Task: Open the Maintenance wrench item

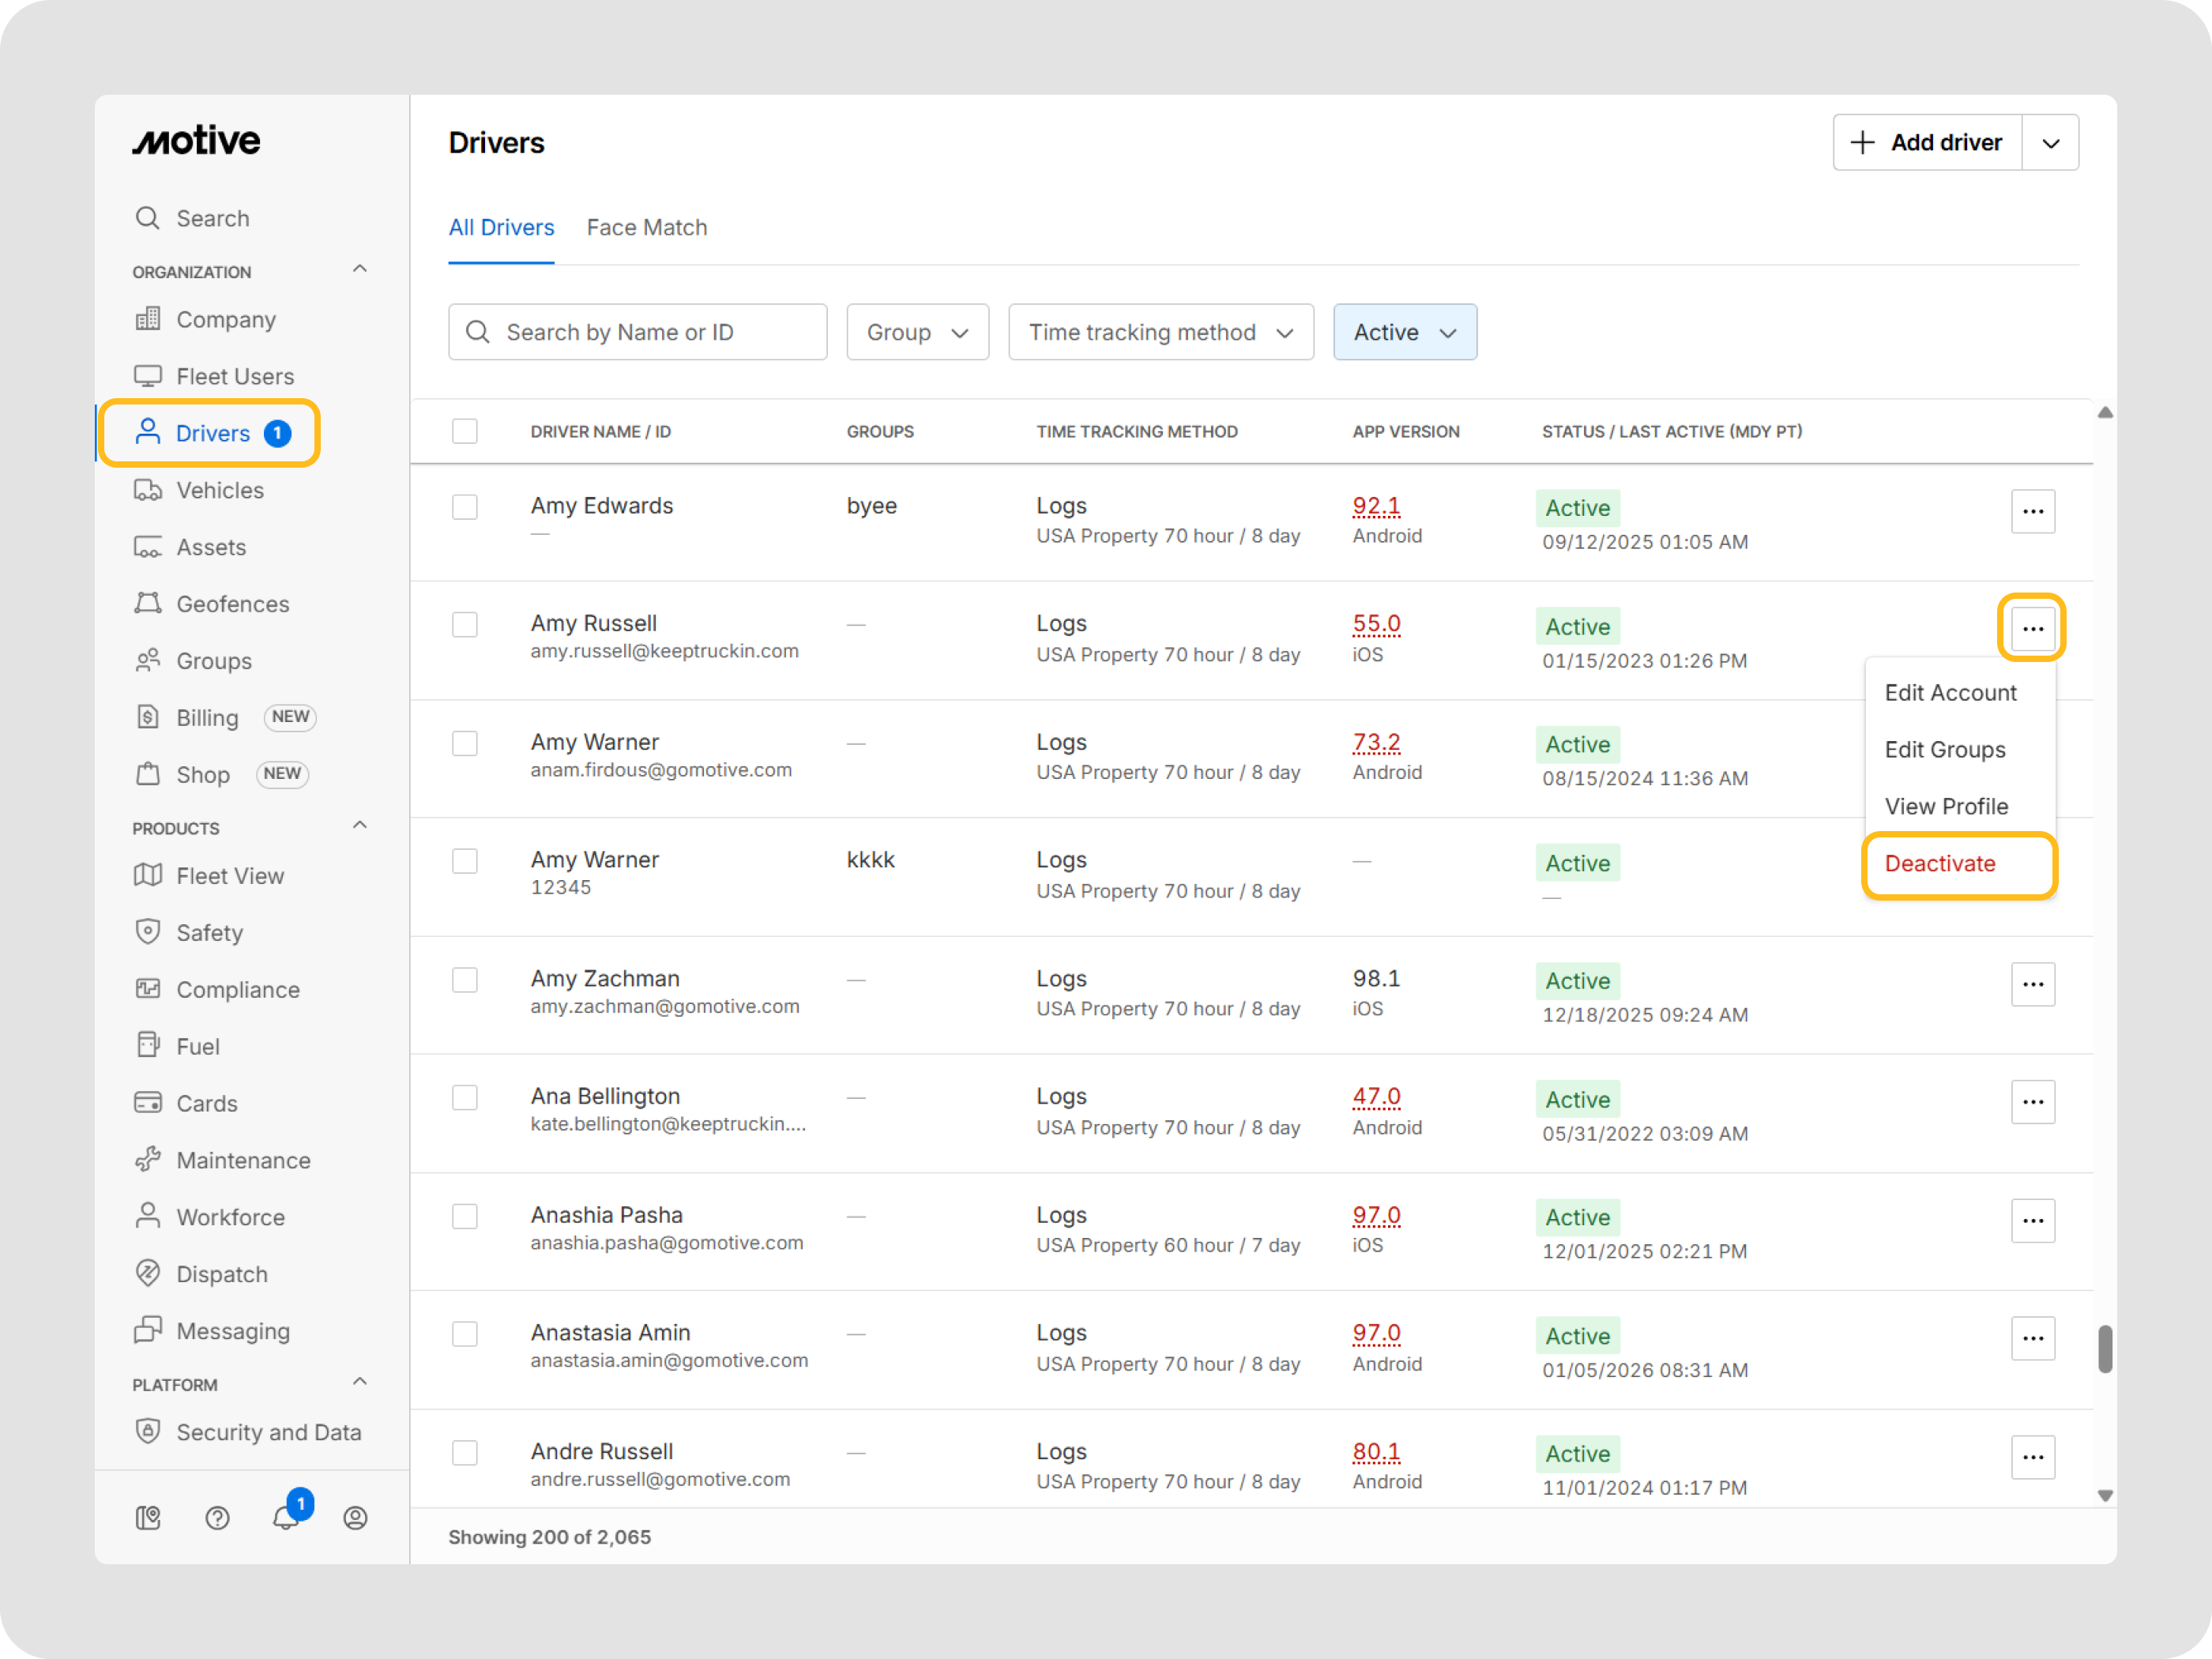Action: [x=243, y=1160]
